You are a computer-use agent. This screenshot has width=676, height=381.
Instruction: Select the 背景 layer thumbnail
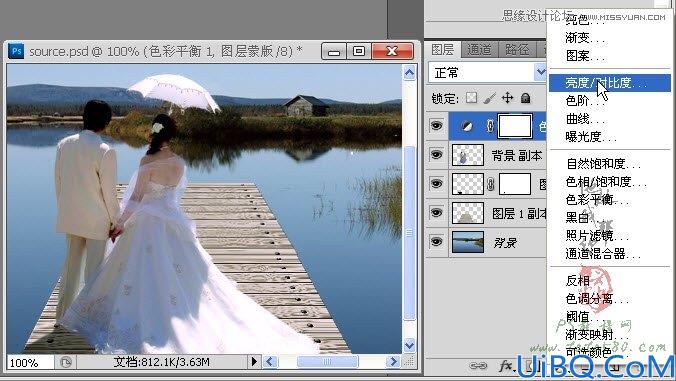coord(468,242)
